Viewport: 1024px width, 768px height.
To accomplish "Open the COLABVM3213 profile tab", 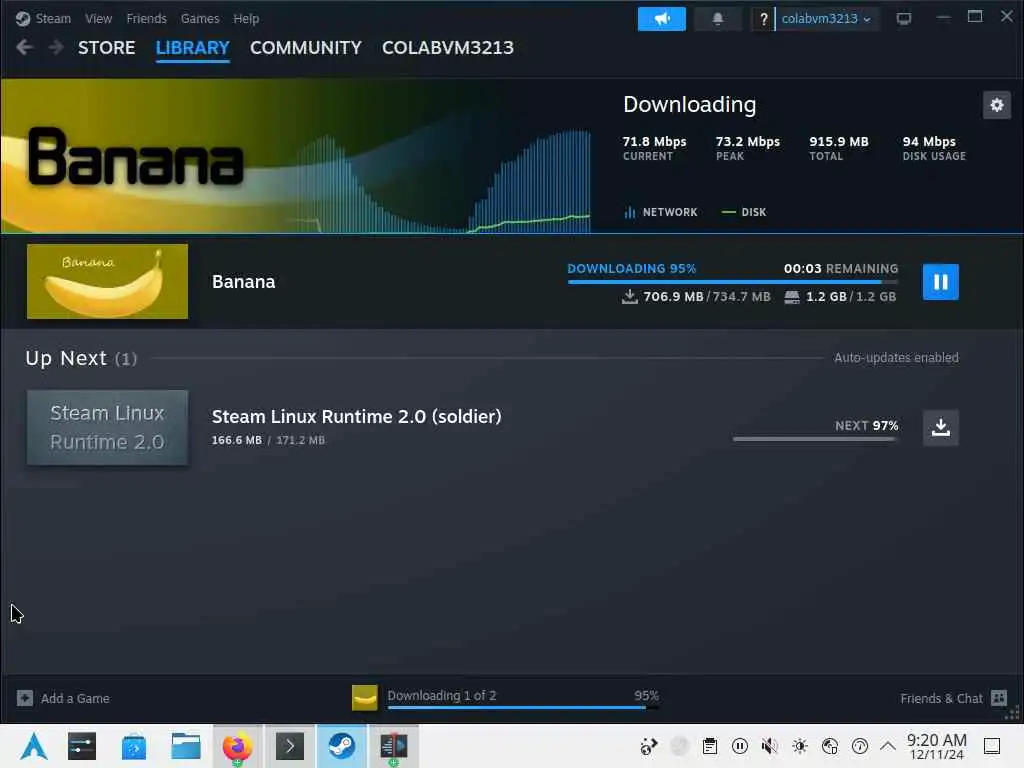I will point(448,48).
